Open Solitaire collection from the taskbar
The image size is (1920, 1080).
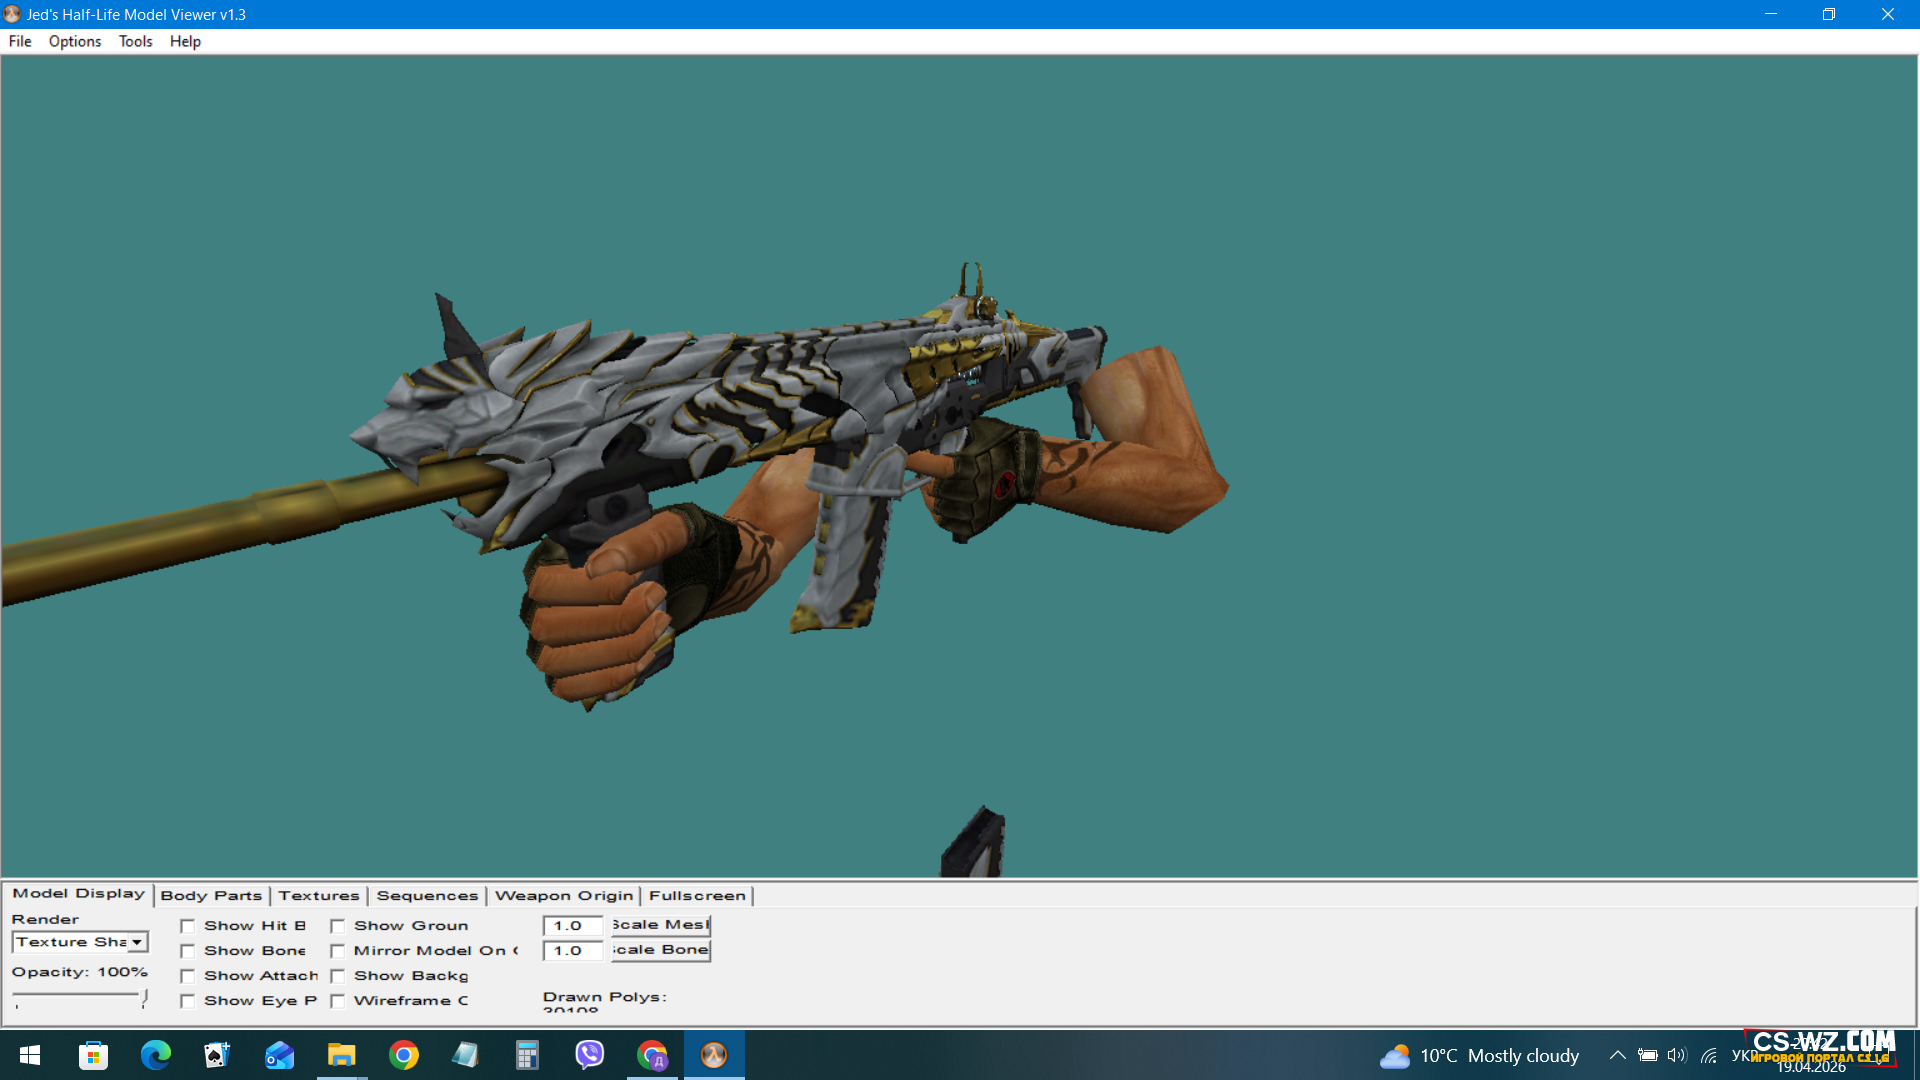(217, 1055)
